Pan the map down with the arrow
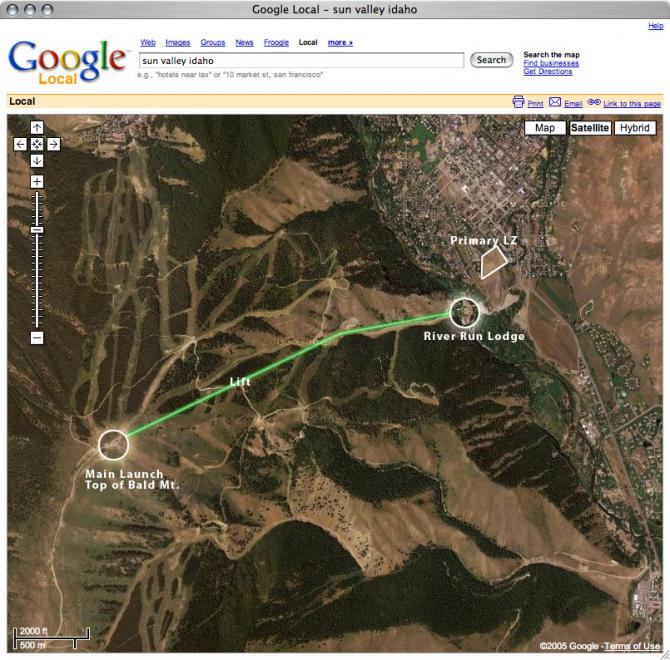 pyautogui.click(x=37, y=161)
